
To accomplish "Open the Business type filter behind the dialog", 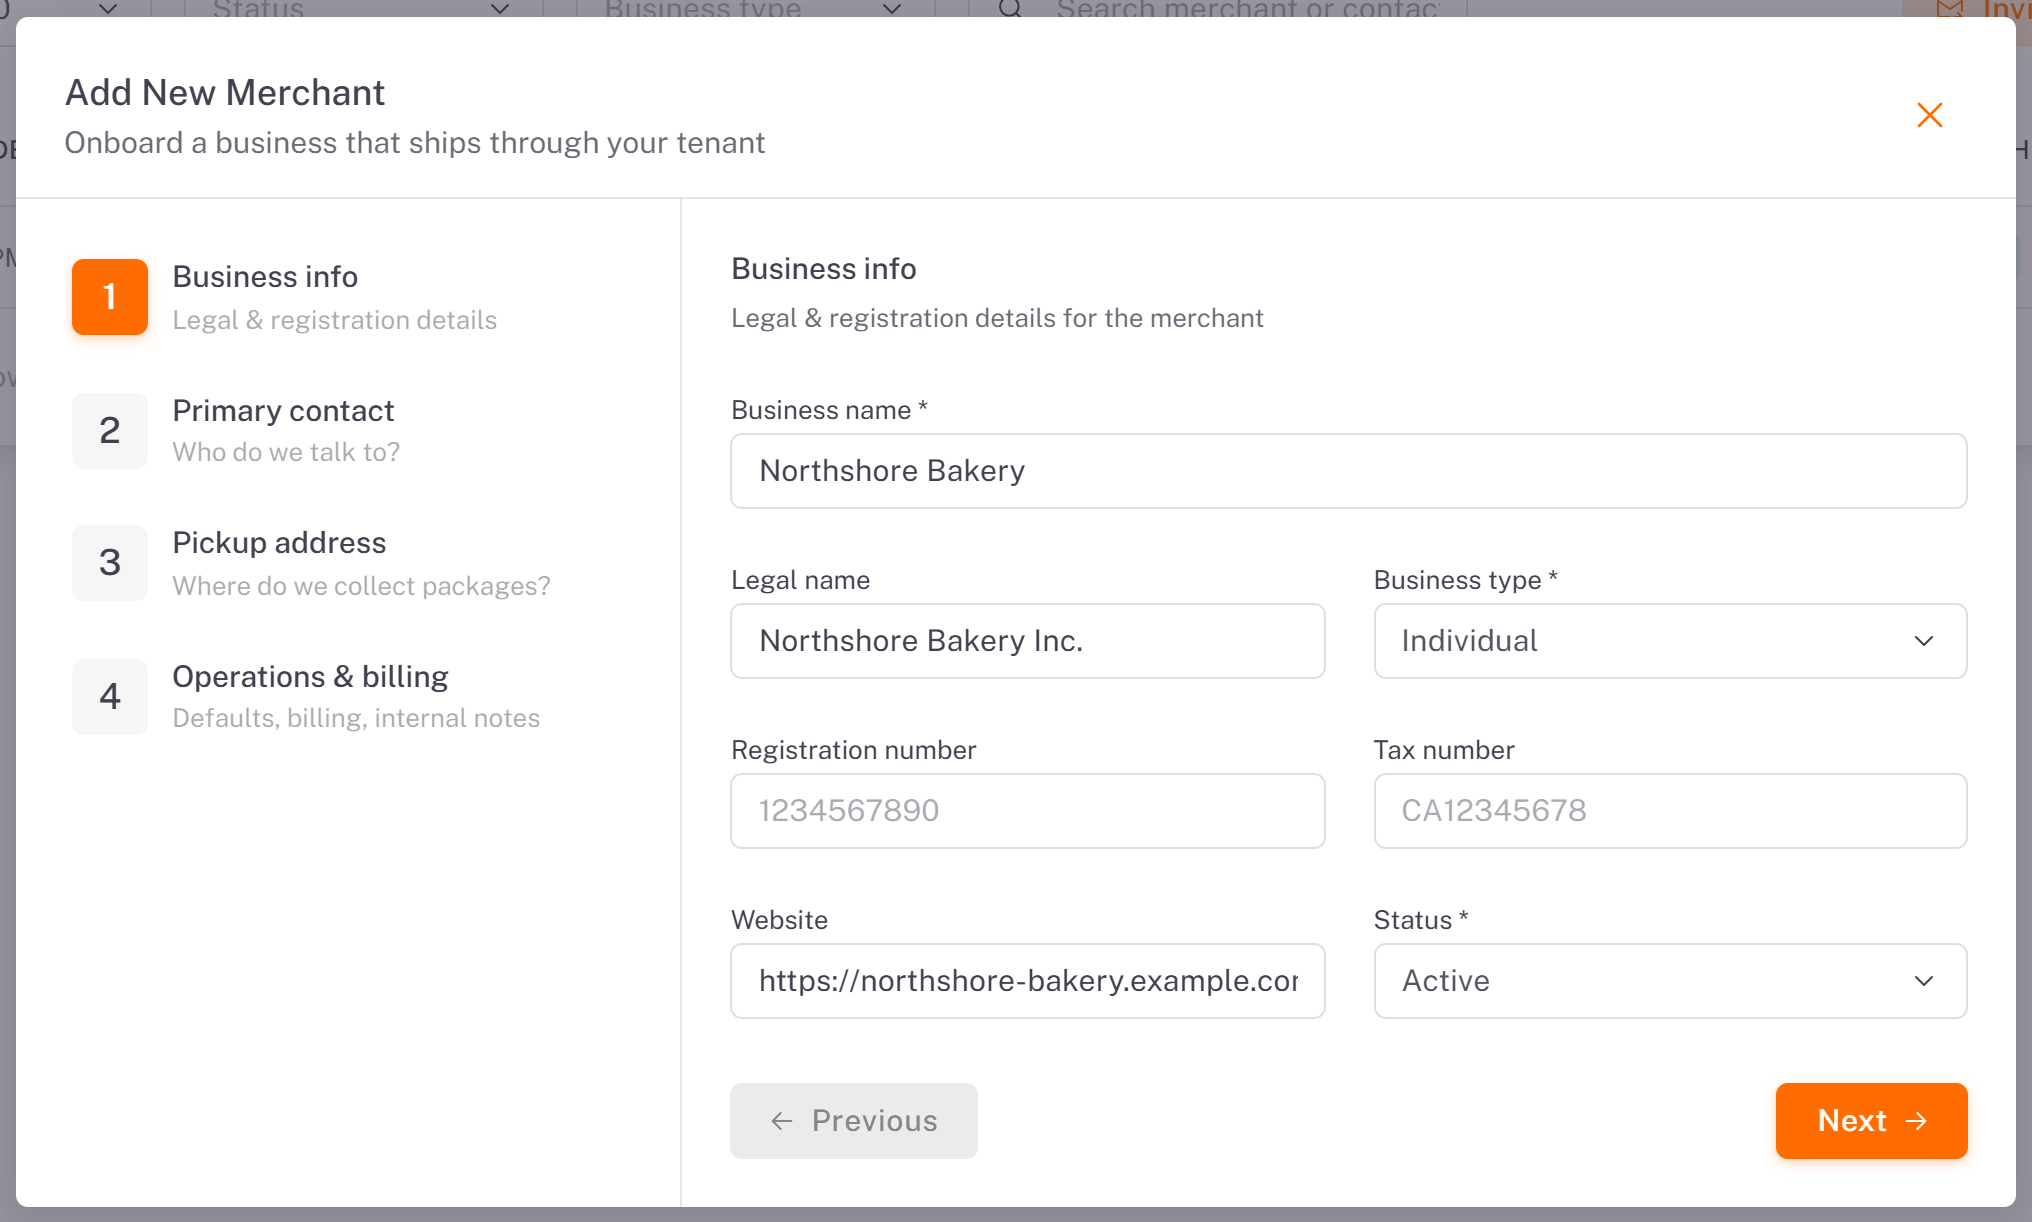I will point(755,9).
